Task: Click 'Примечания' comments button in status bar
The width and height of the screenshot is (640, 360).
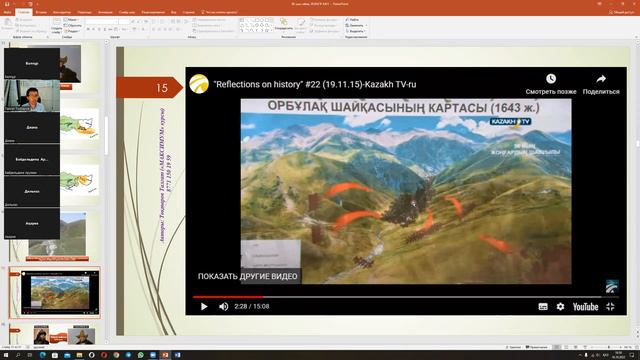Action: coord(537,347)
